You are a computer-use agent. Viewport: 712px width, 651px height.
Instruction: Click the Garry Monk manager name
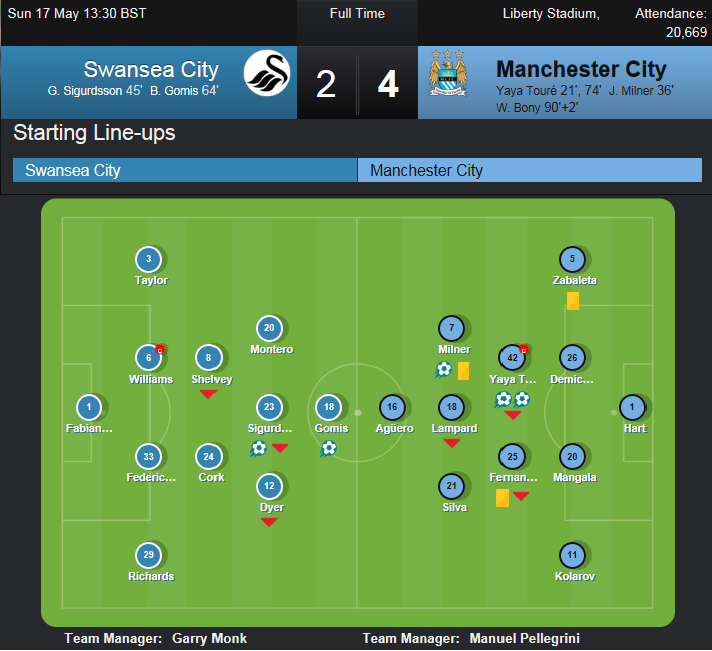(x=209, y=638)
